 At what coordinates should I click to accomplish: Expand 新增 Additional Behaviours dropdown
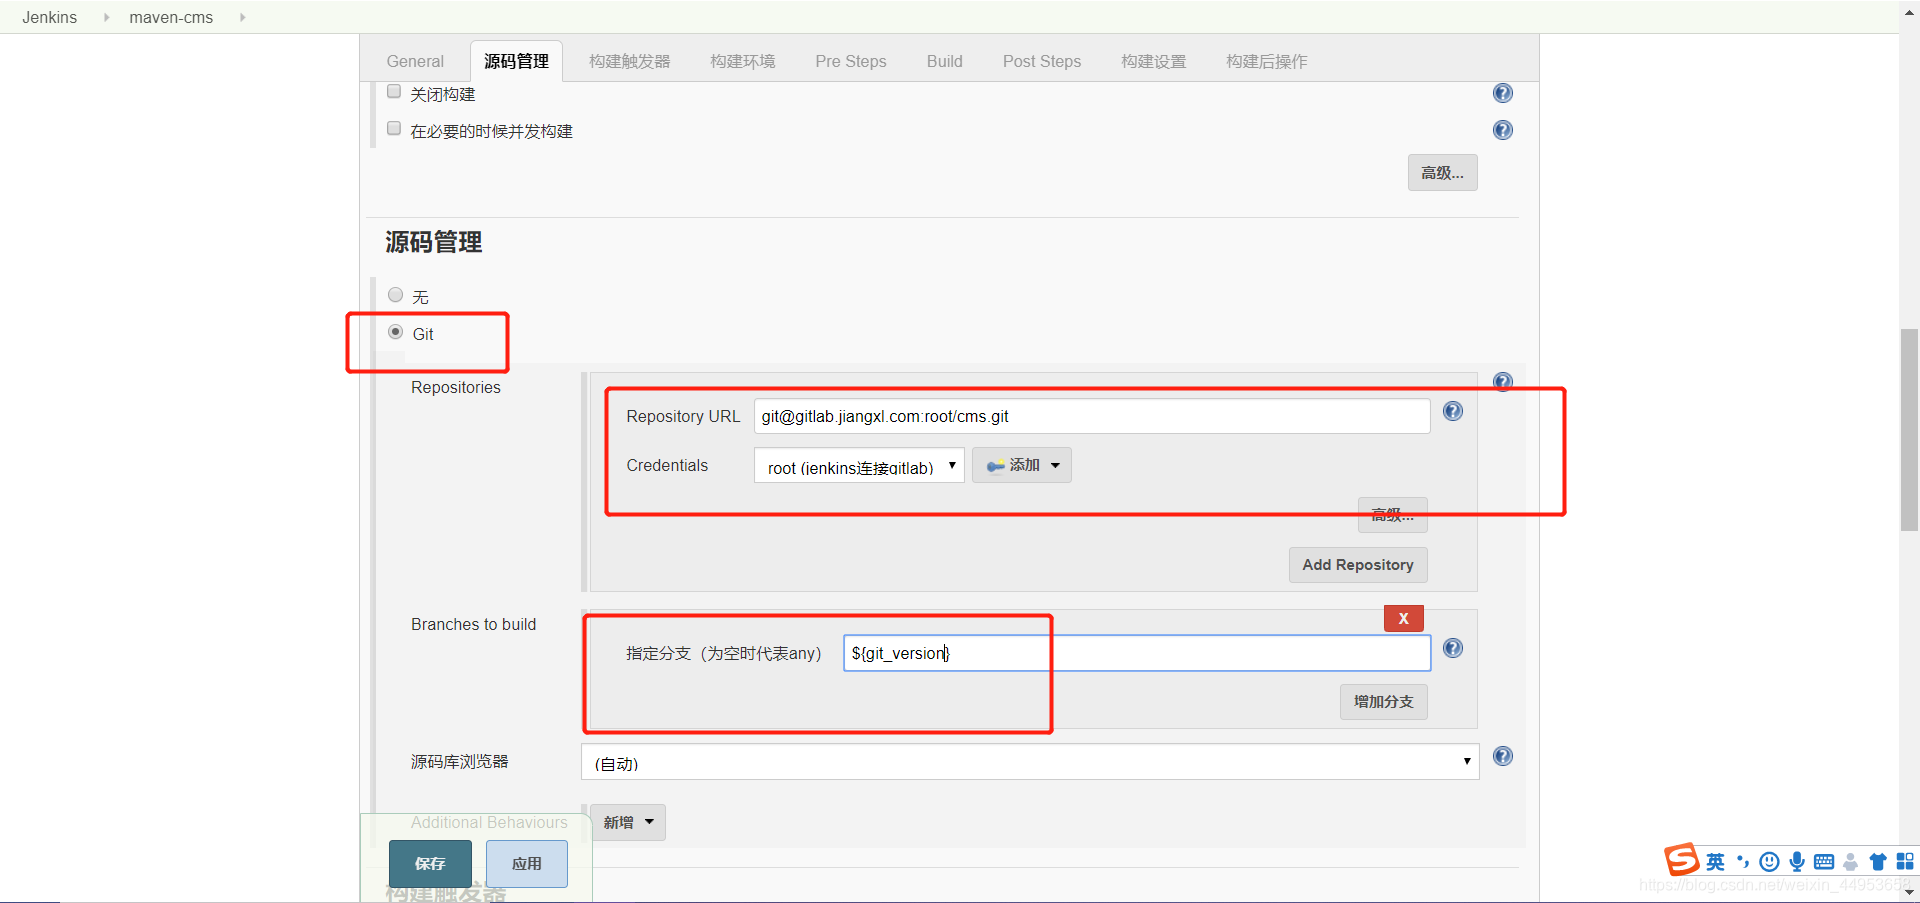pyautogui.click(x=627, y=822)
